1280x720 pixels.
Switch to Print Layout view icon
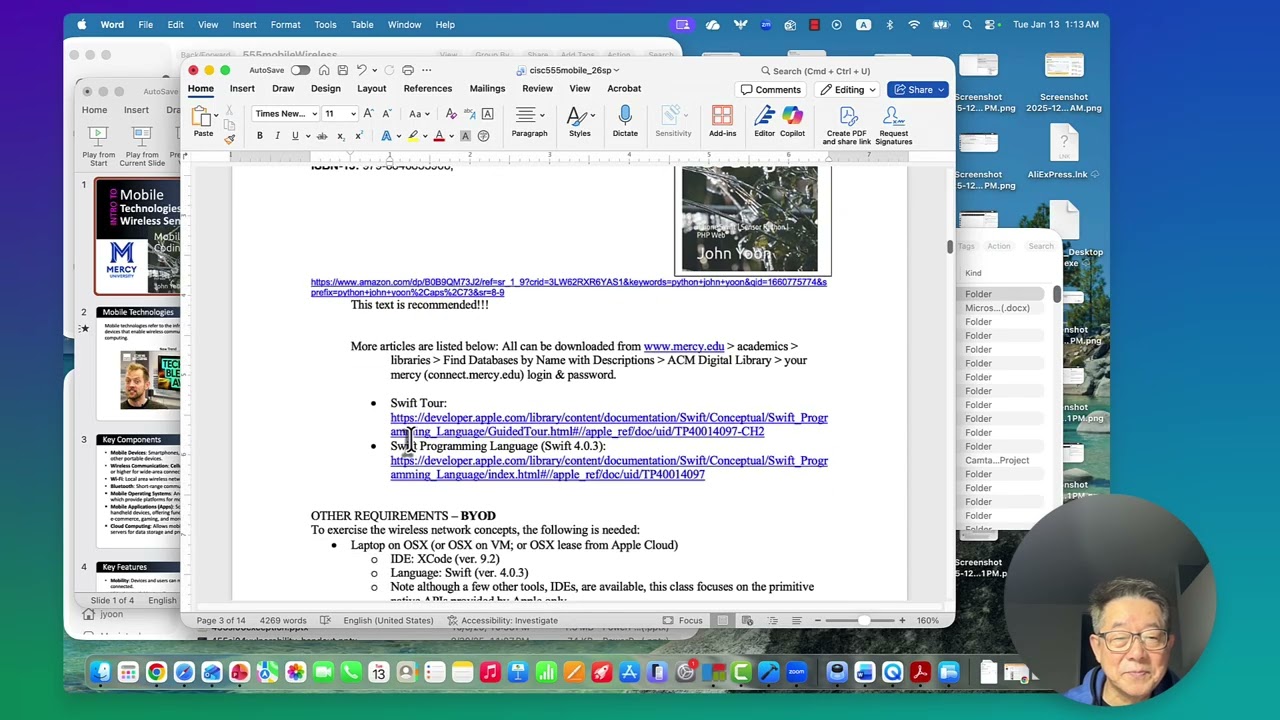[723, 620]
